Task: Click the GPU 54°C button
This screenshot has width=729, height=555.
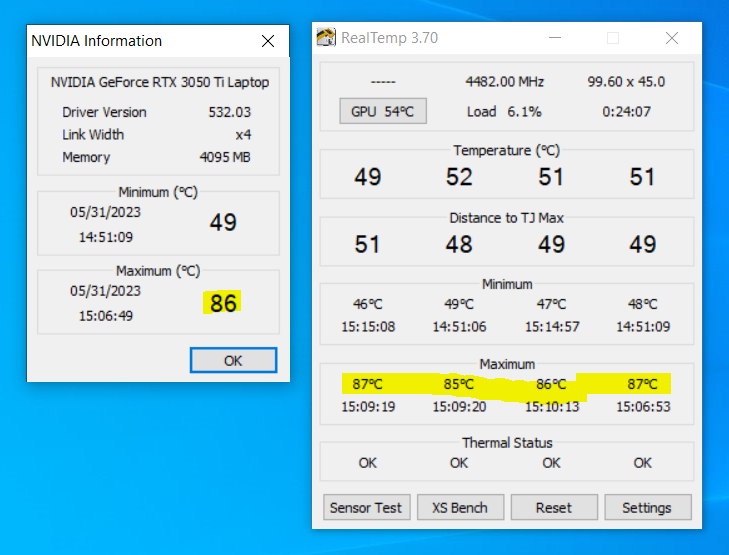Action: tap(383, 111)
